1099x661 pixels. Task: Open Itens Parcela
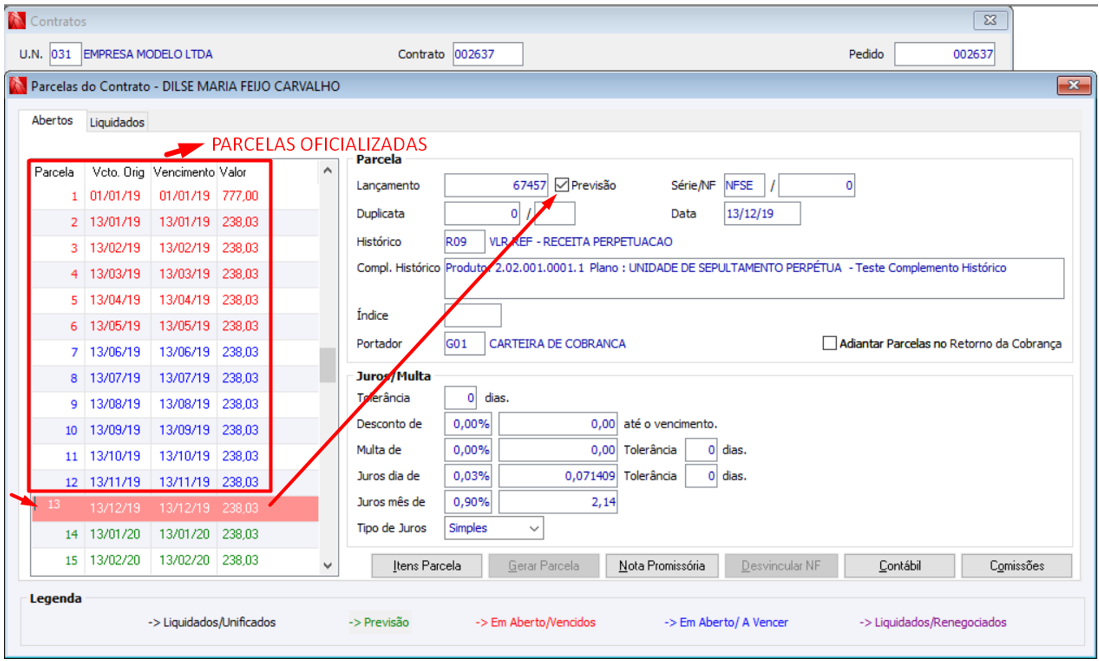pos(427,566)
